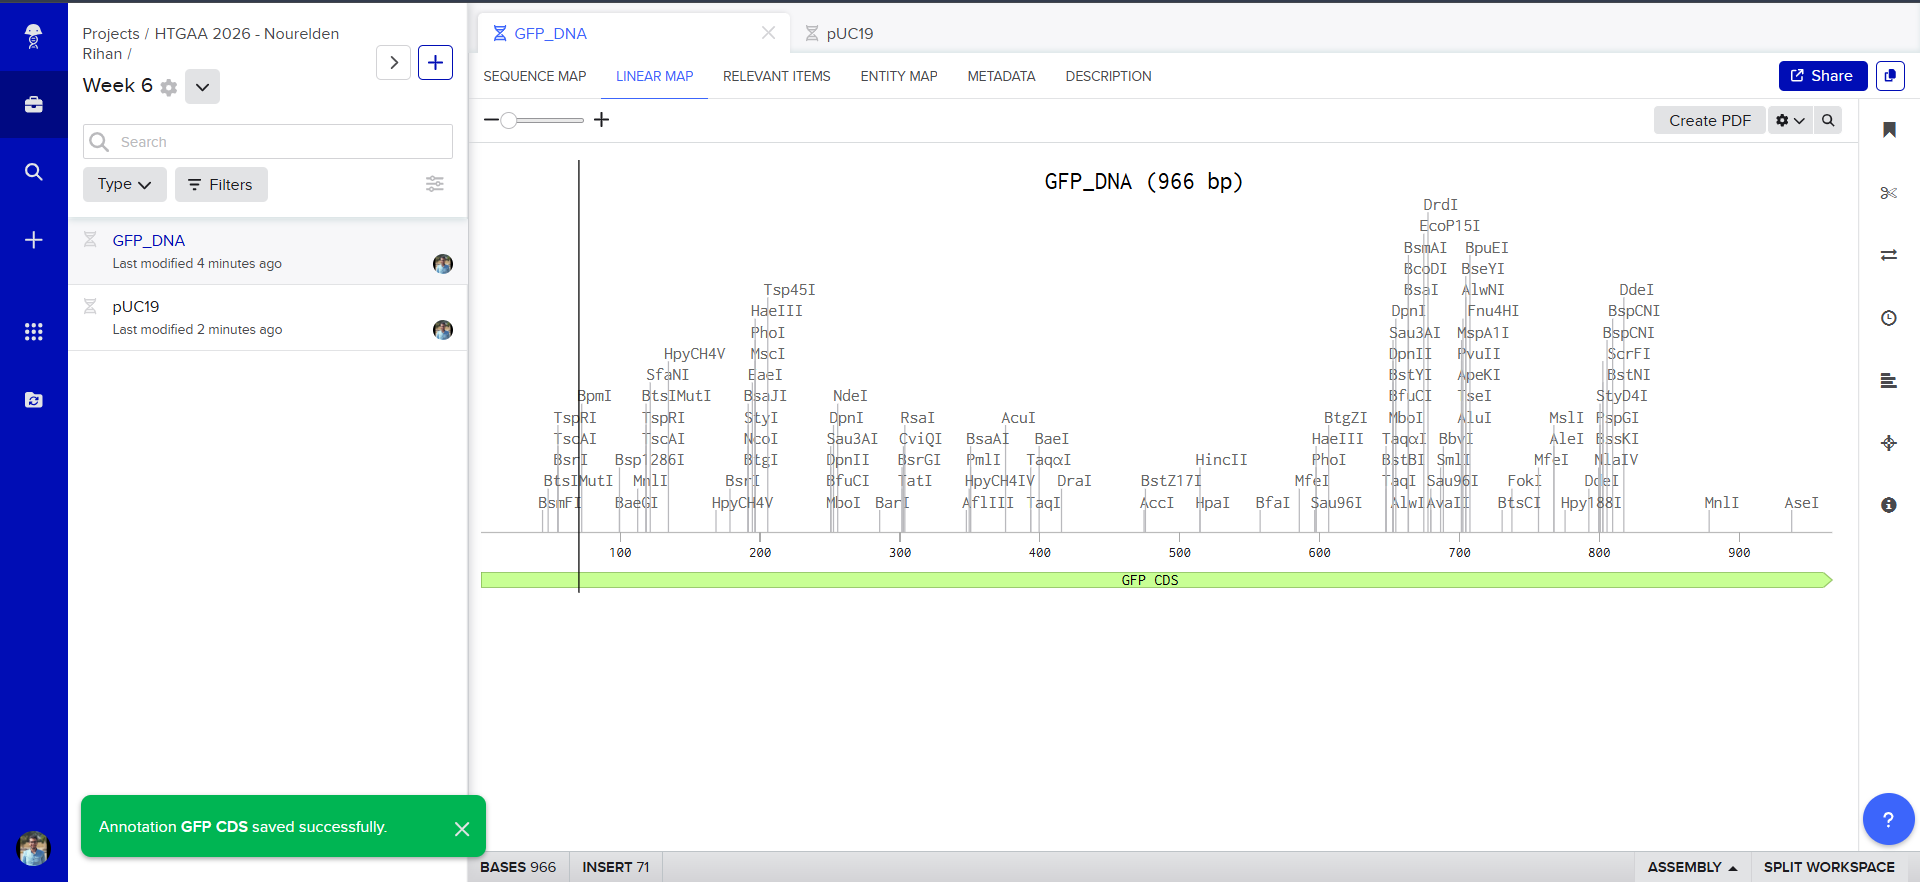
Task: Zoom in the linear map with plus
Action: tap(601, 120)
